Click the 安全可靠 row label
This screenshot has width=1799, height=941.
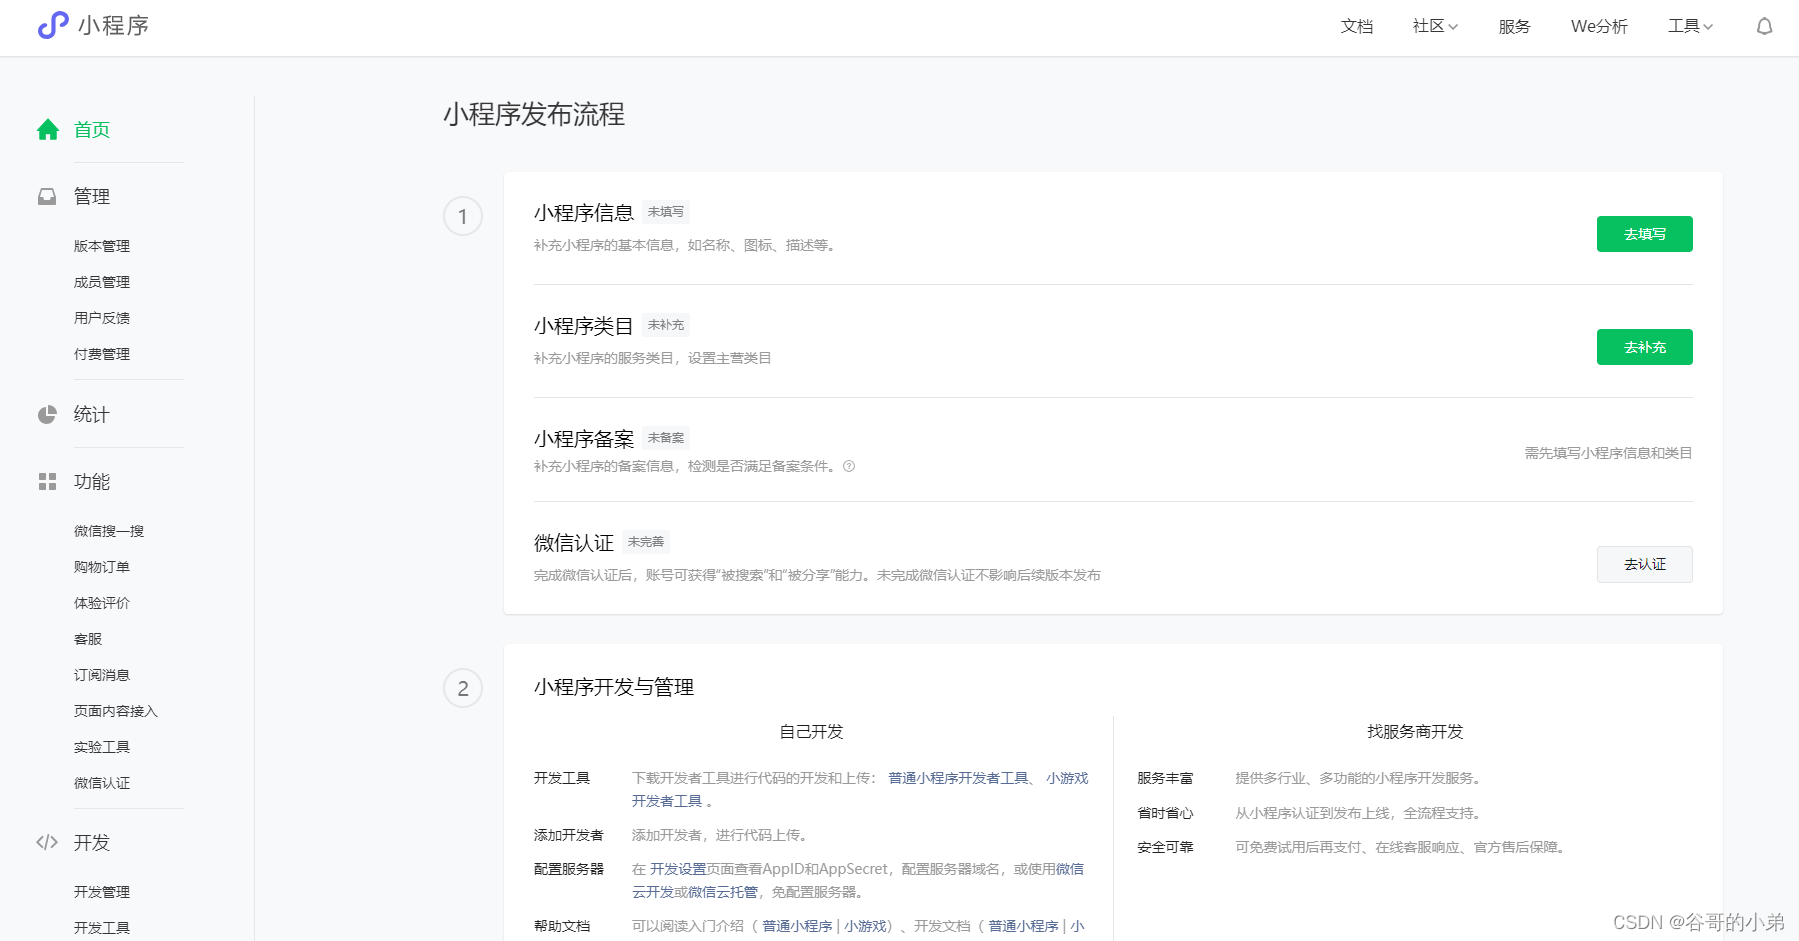[x=1165, y=847]
